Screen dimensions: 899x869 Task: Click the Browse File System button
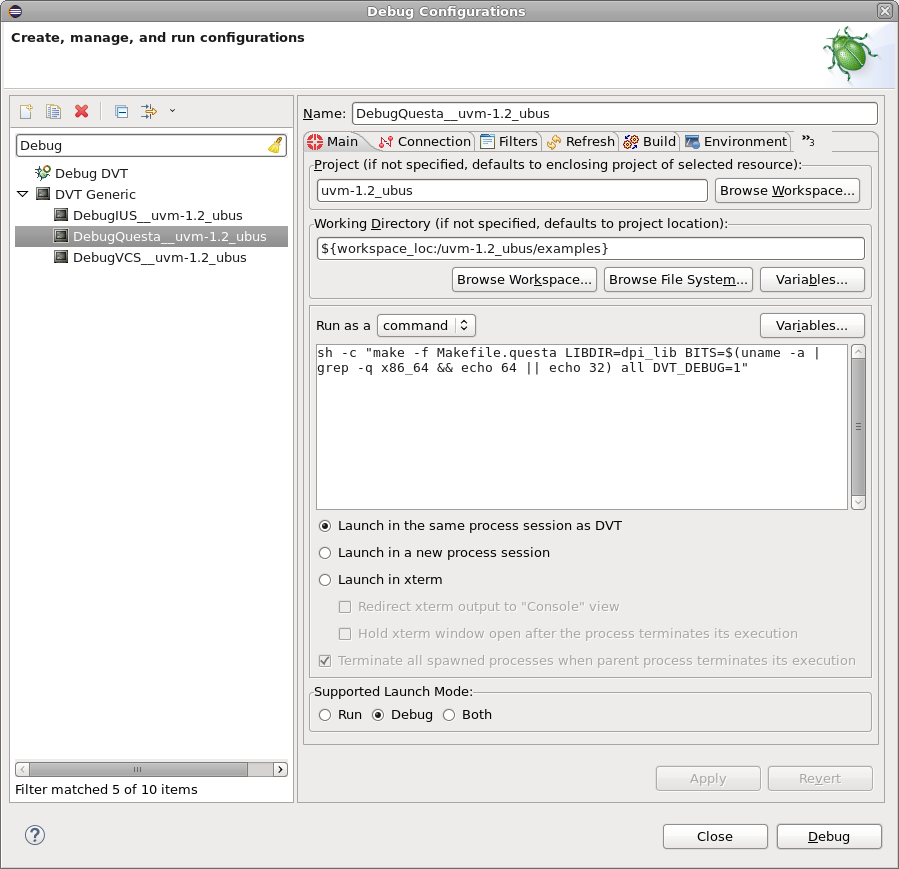678,279
